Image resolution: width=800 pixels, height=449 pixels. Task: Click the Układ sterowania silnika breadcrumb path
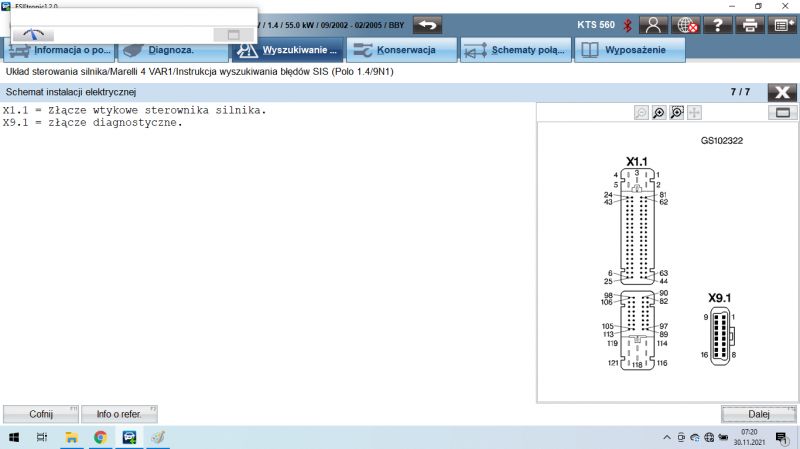[x=199, y=72]
